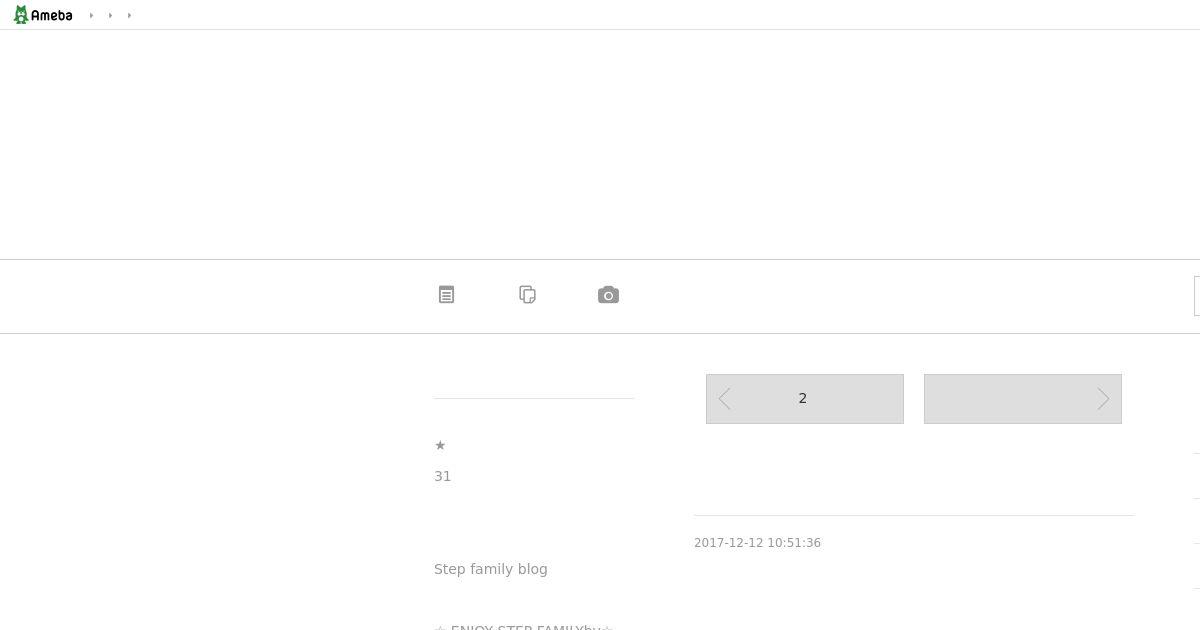Open the ENJOY STEP FAMILY link

pyautogui.click(x=523, y=627)
